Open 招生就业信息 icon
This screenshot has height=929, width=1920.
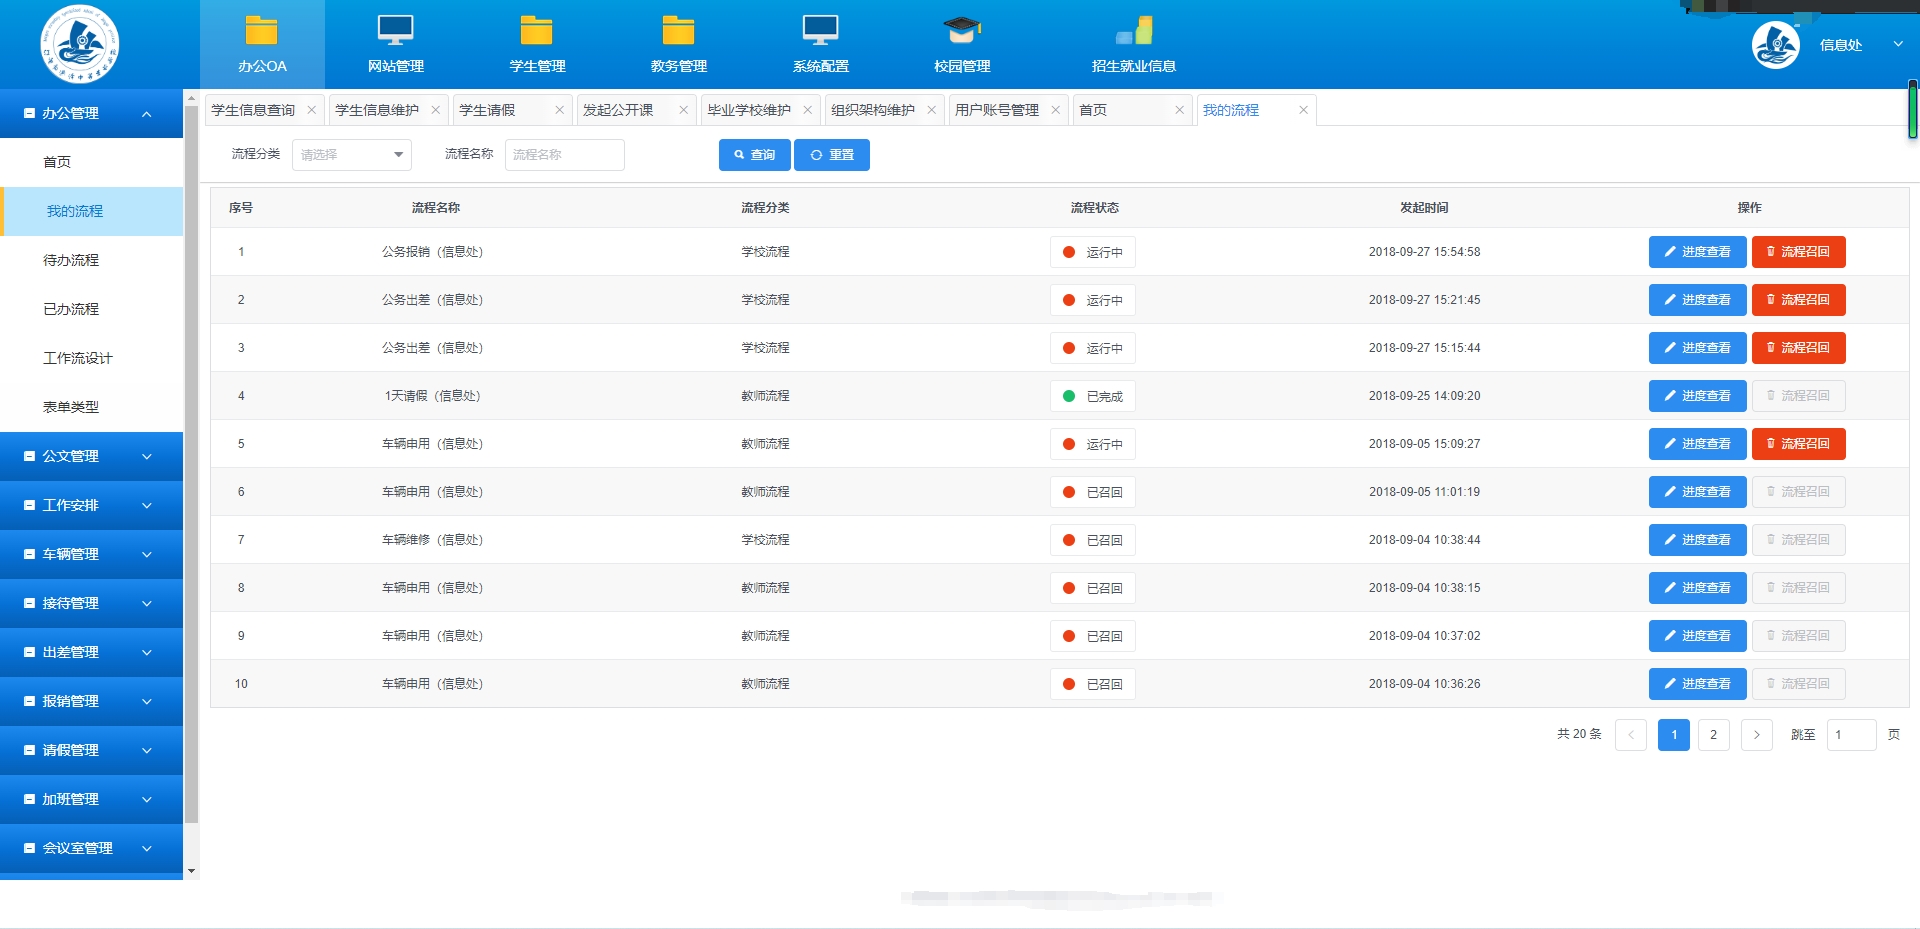click(1134, 31)
